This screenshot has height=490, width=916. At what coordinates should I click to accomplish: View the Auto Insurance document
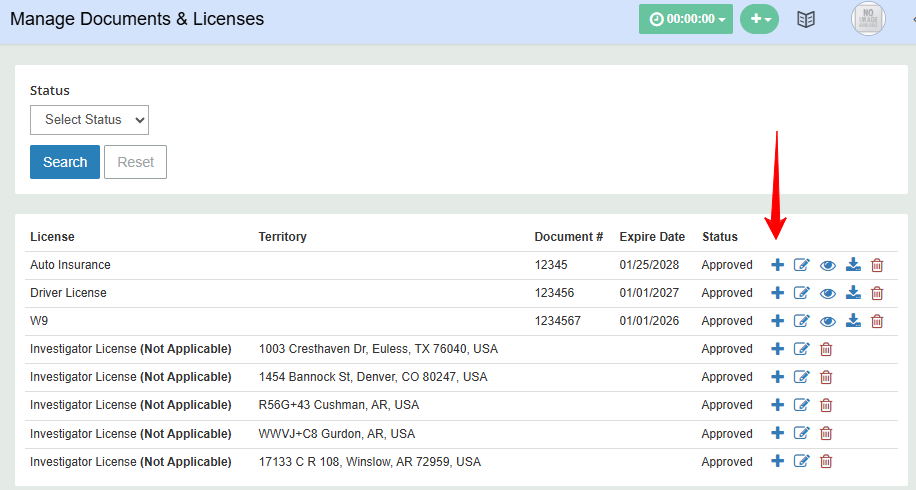827,266
